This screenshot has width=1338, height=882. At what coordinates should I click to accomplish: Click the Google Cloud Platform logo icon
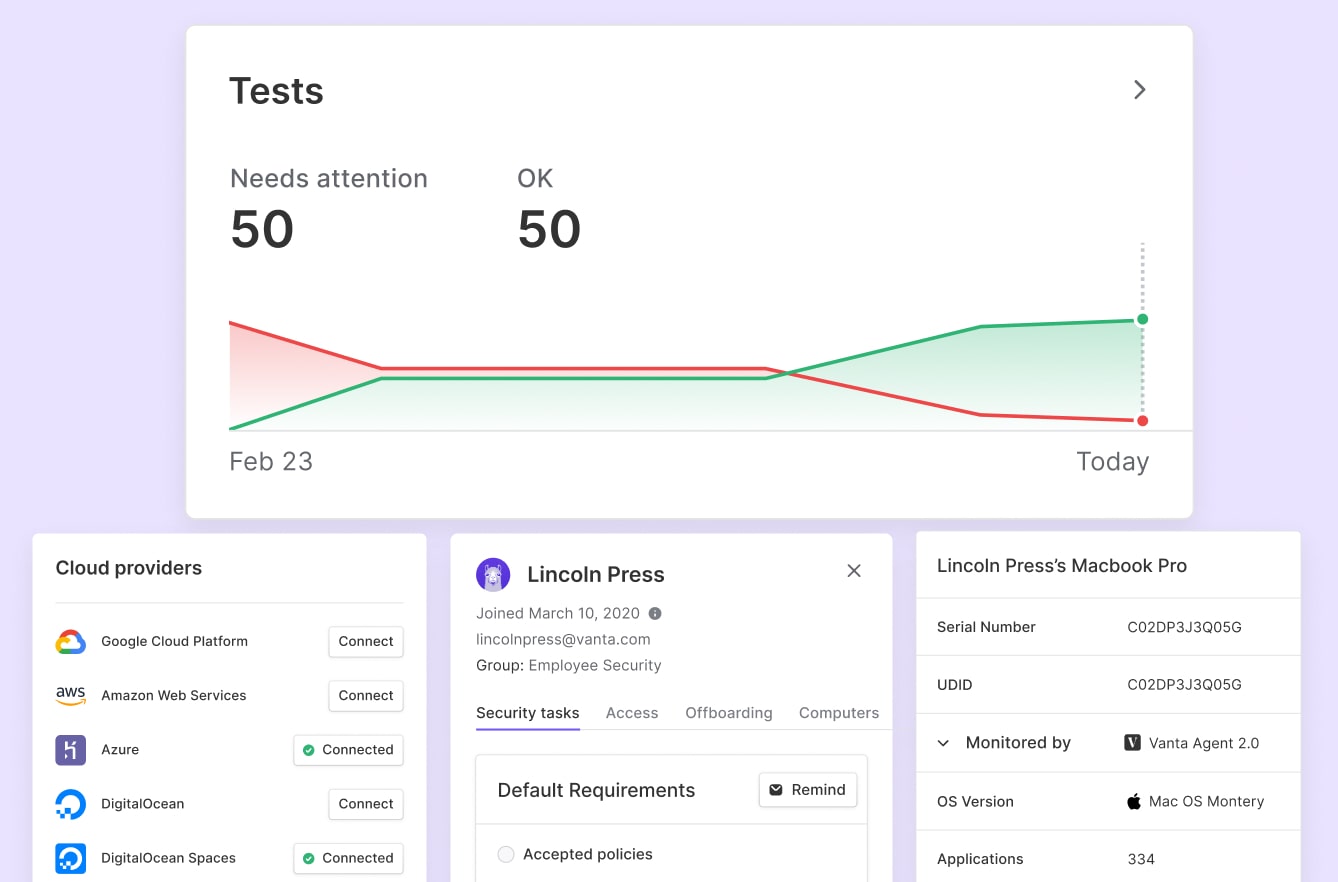[70, 642]
